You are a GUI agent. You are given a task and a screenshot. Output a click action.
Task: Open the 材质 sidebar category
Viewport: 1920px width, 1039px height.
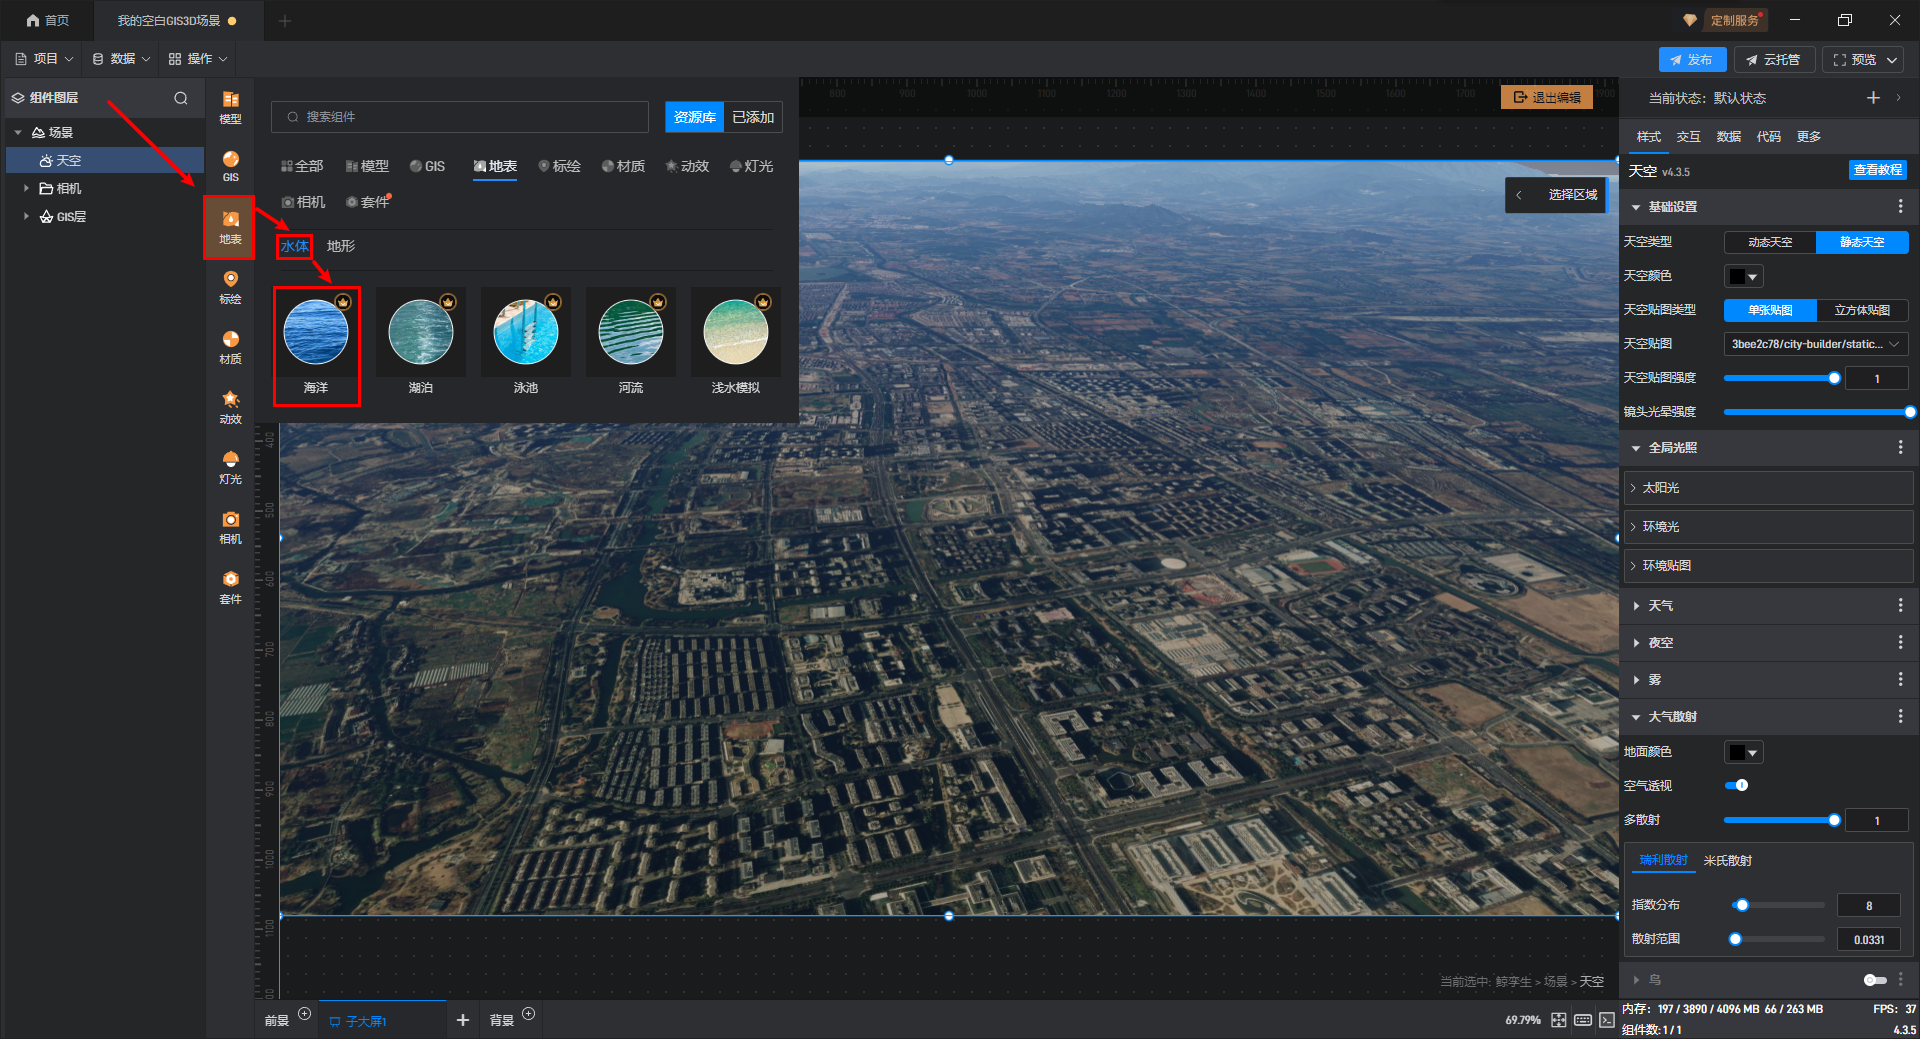pyautogui.click(x=230, y=346)
